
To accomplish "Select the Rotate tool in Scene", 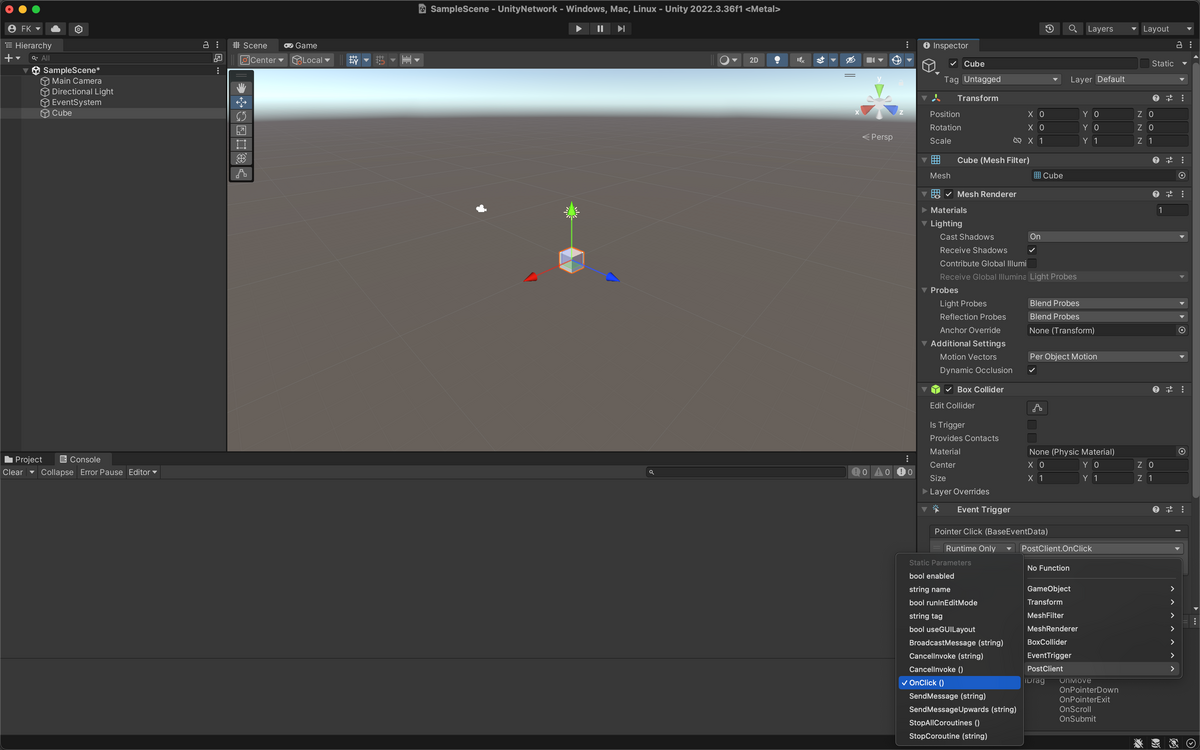I will (241, 116).
